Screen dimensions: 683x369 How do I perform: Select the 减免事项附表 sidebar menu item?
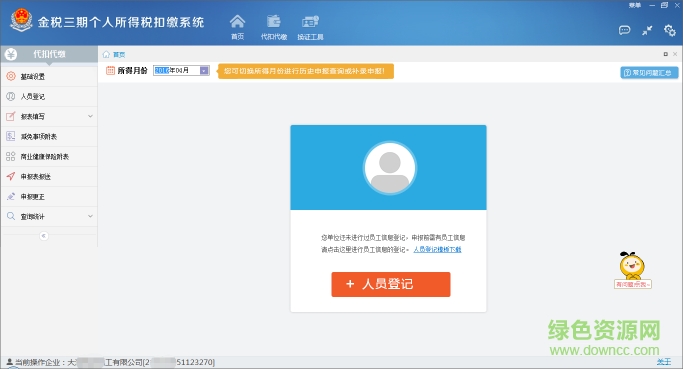point(49,136)
